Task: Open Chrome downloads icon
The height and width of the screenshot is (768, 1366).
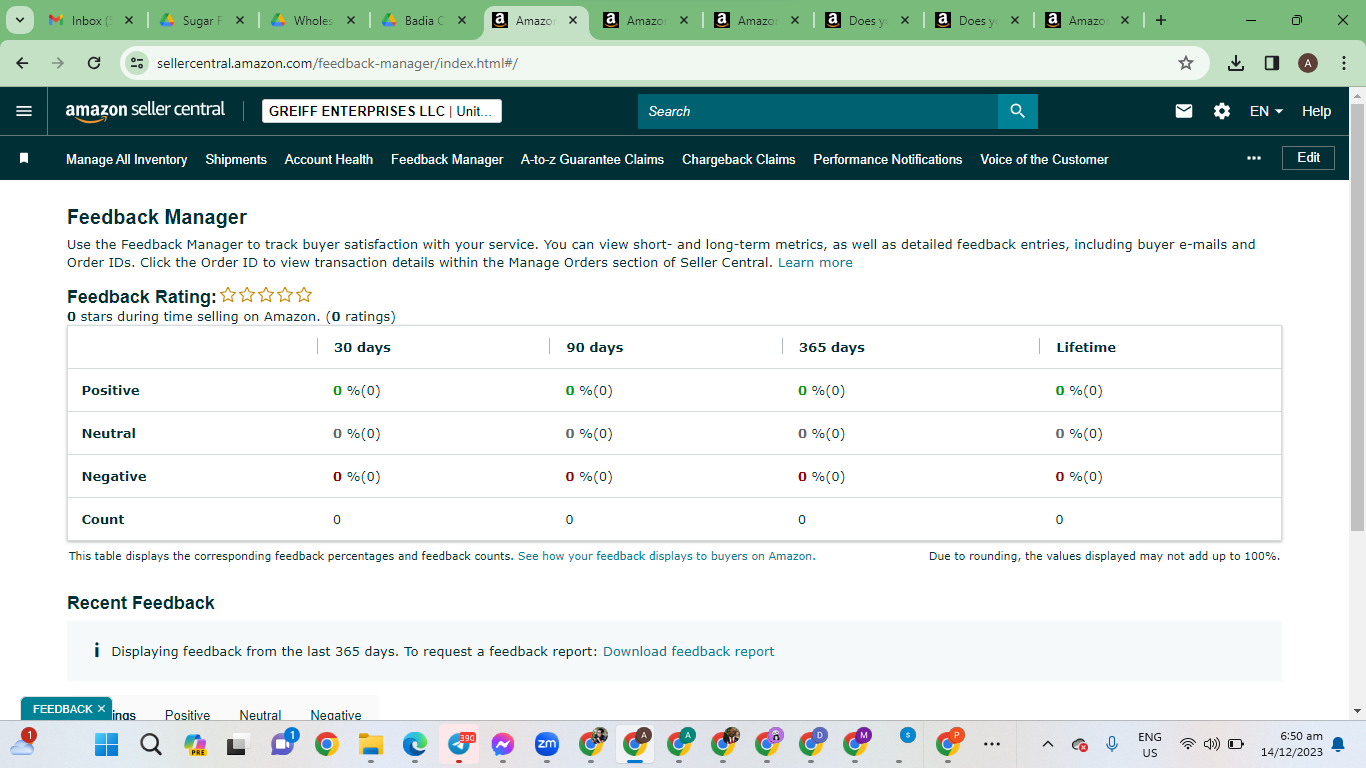Action: (x=1236, y=63)
